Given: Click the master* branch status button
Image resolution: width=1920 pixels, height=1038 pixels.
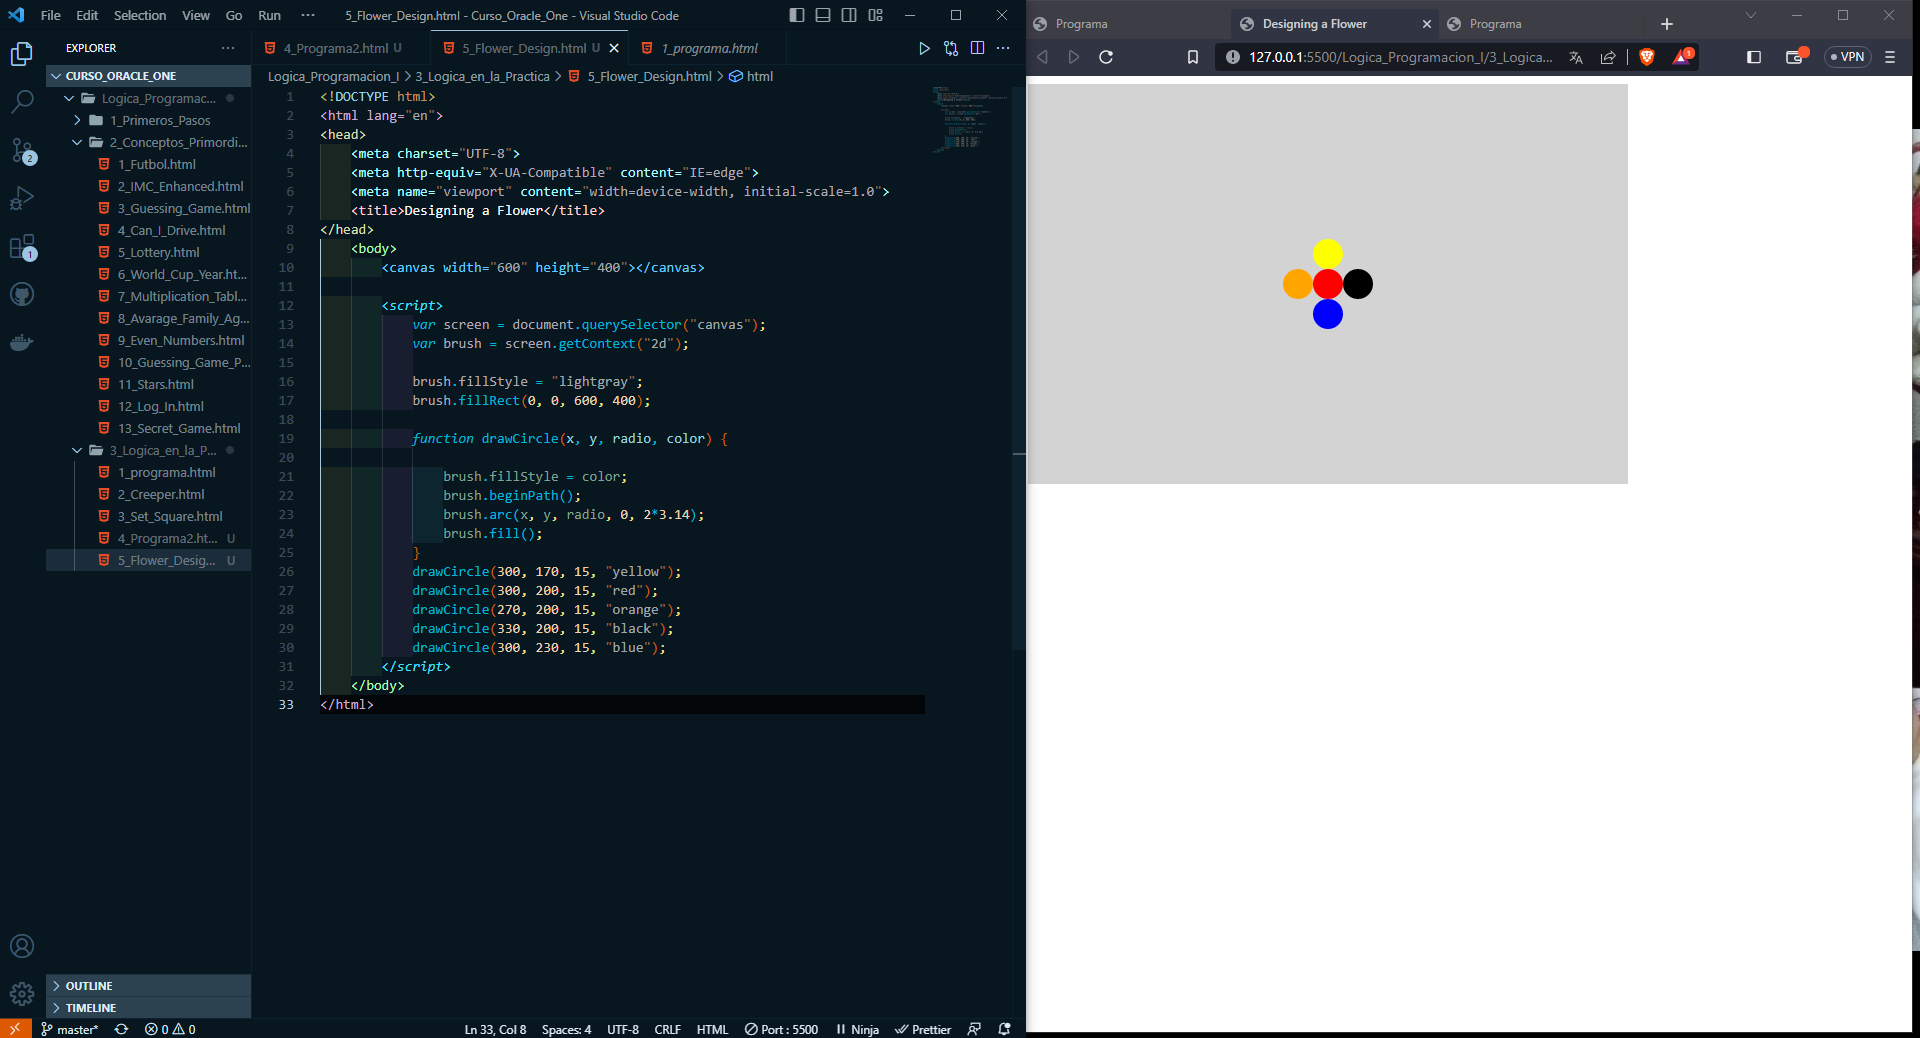Looking at the screenshot, I should (69, 1029).
